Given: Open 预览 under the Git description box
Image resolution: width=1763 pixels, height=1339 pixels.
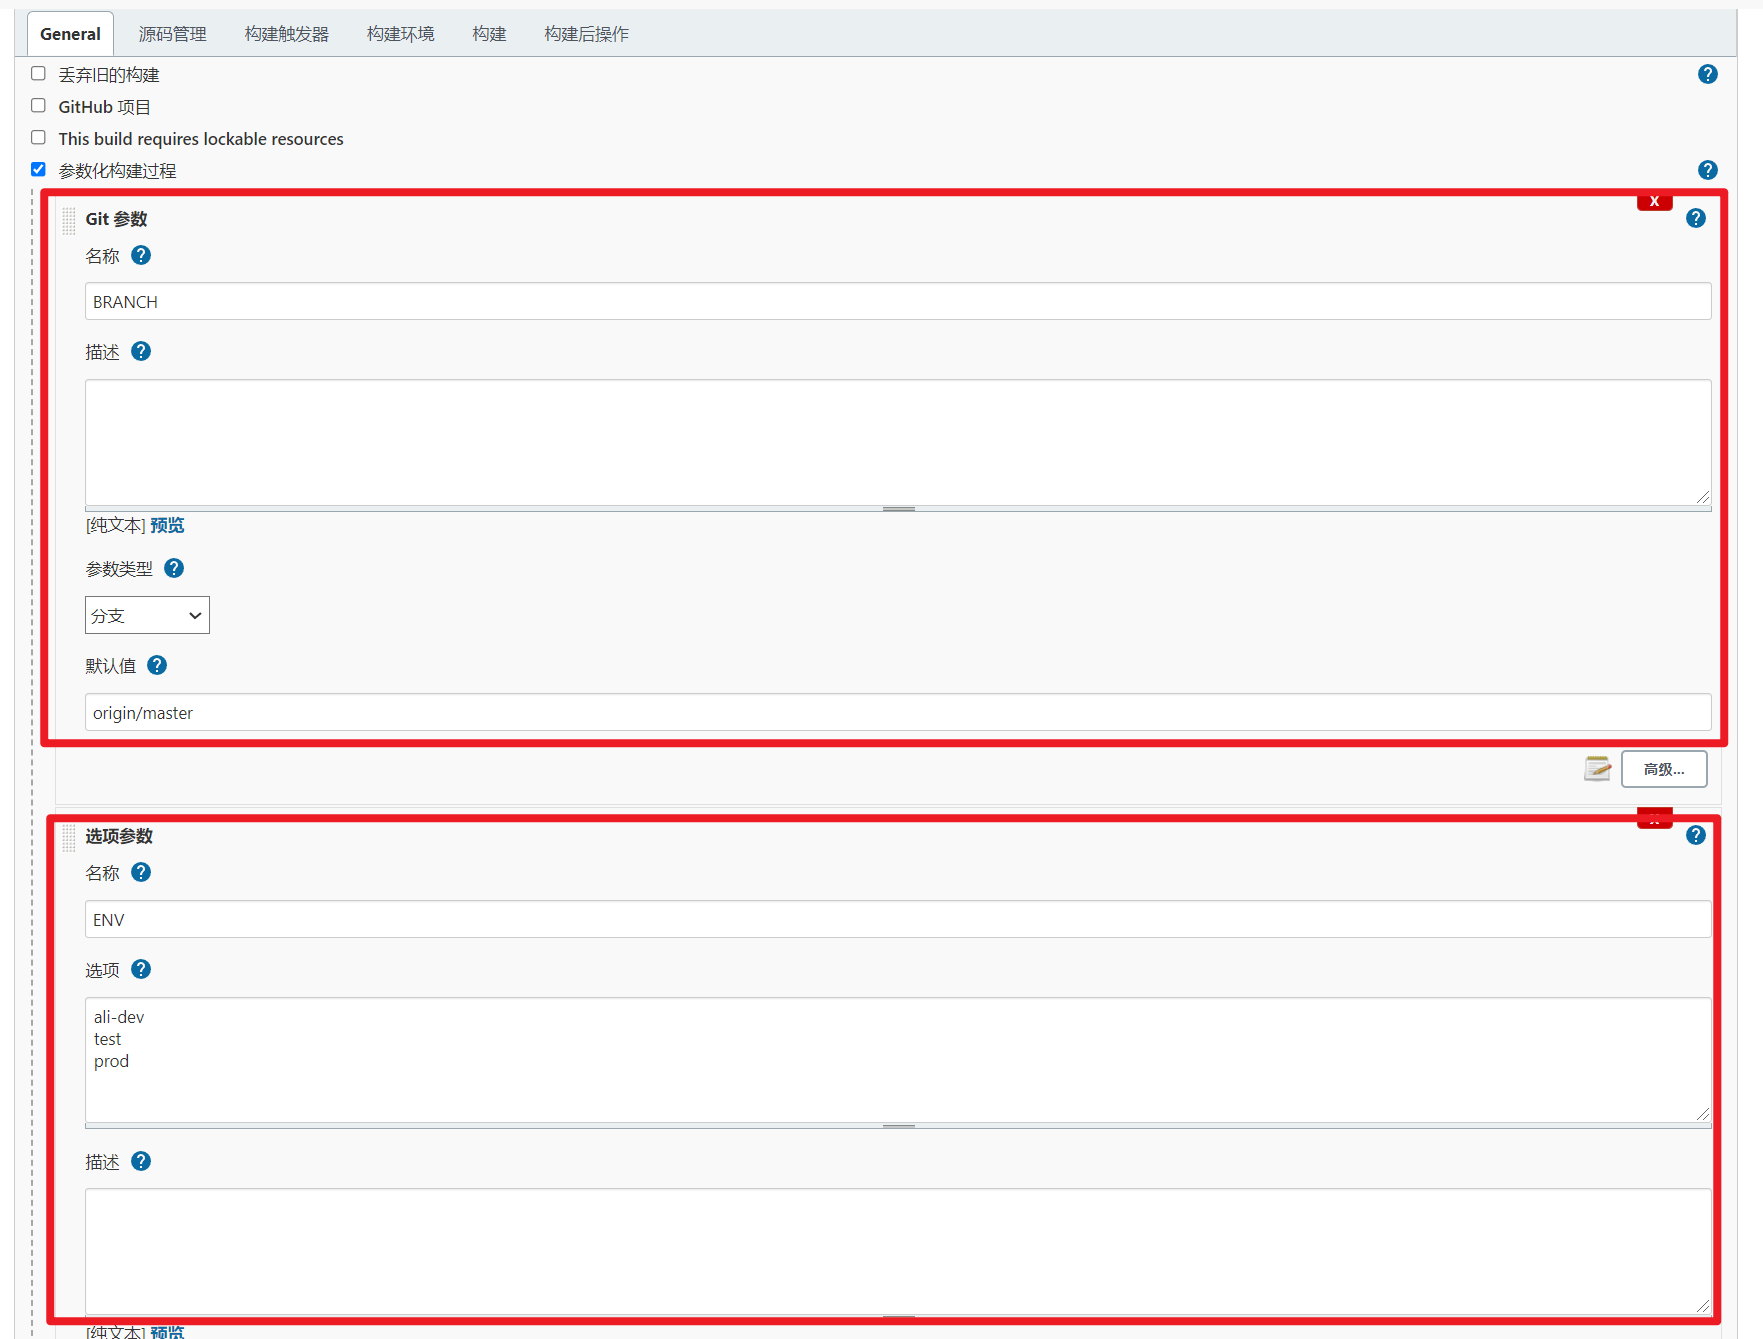Looking at the screenshot, I should click(167, 525).
